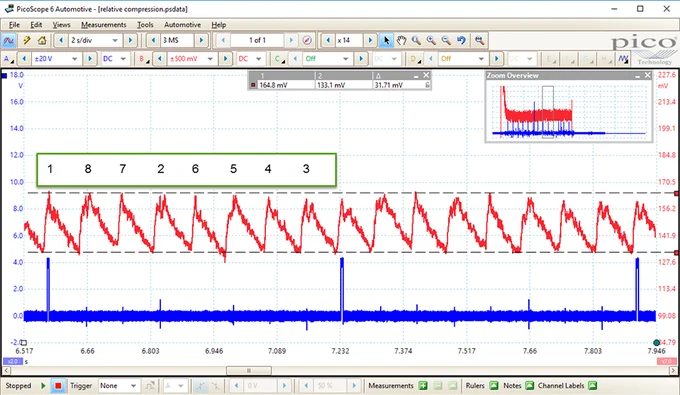The height and width of the screenshot is (395, 680).
Task: Open the Automotive menu
Action: tap(182, 25)
